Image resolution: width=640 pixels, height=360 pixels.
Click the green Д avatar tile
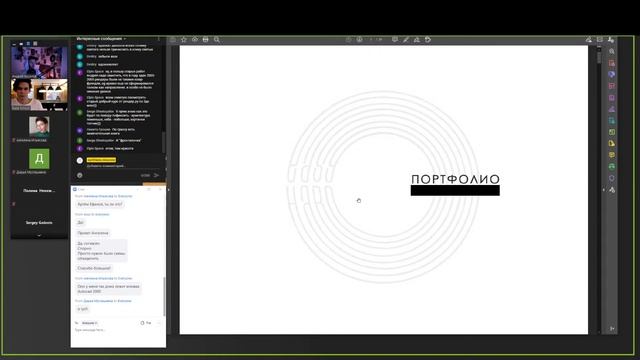39,159
